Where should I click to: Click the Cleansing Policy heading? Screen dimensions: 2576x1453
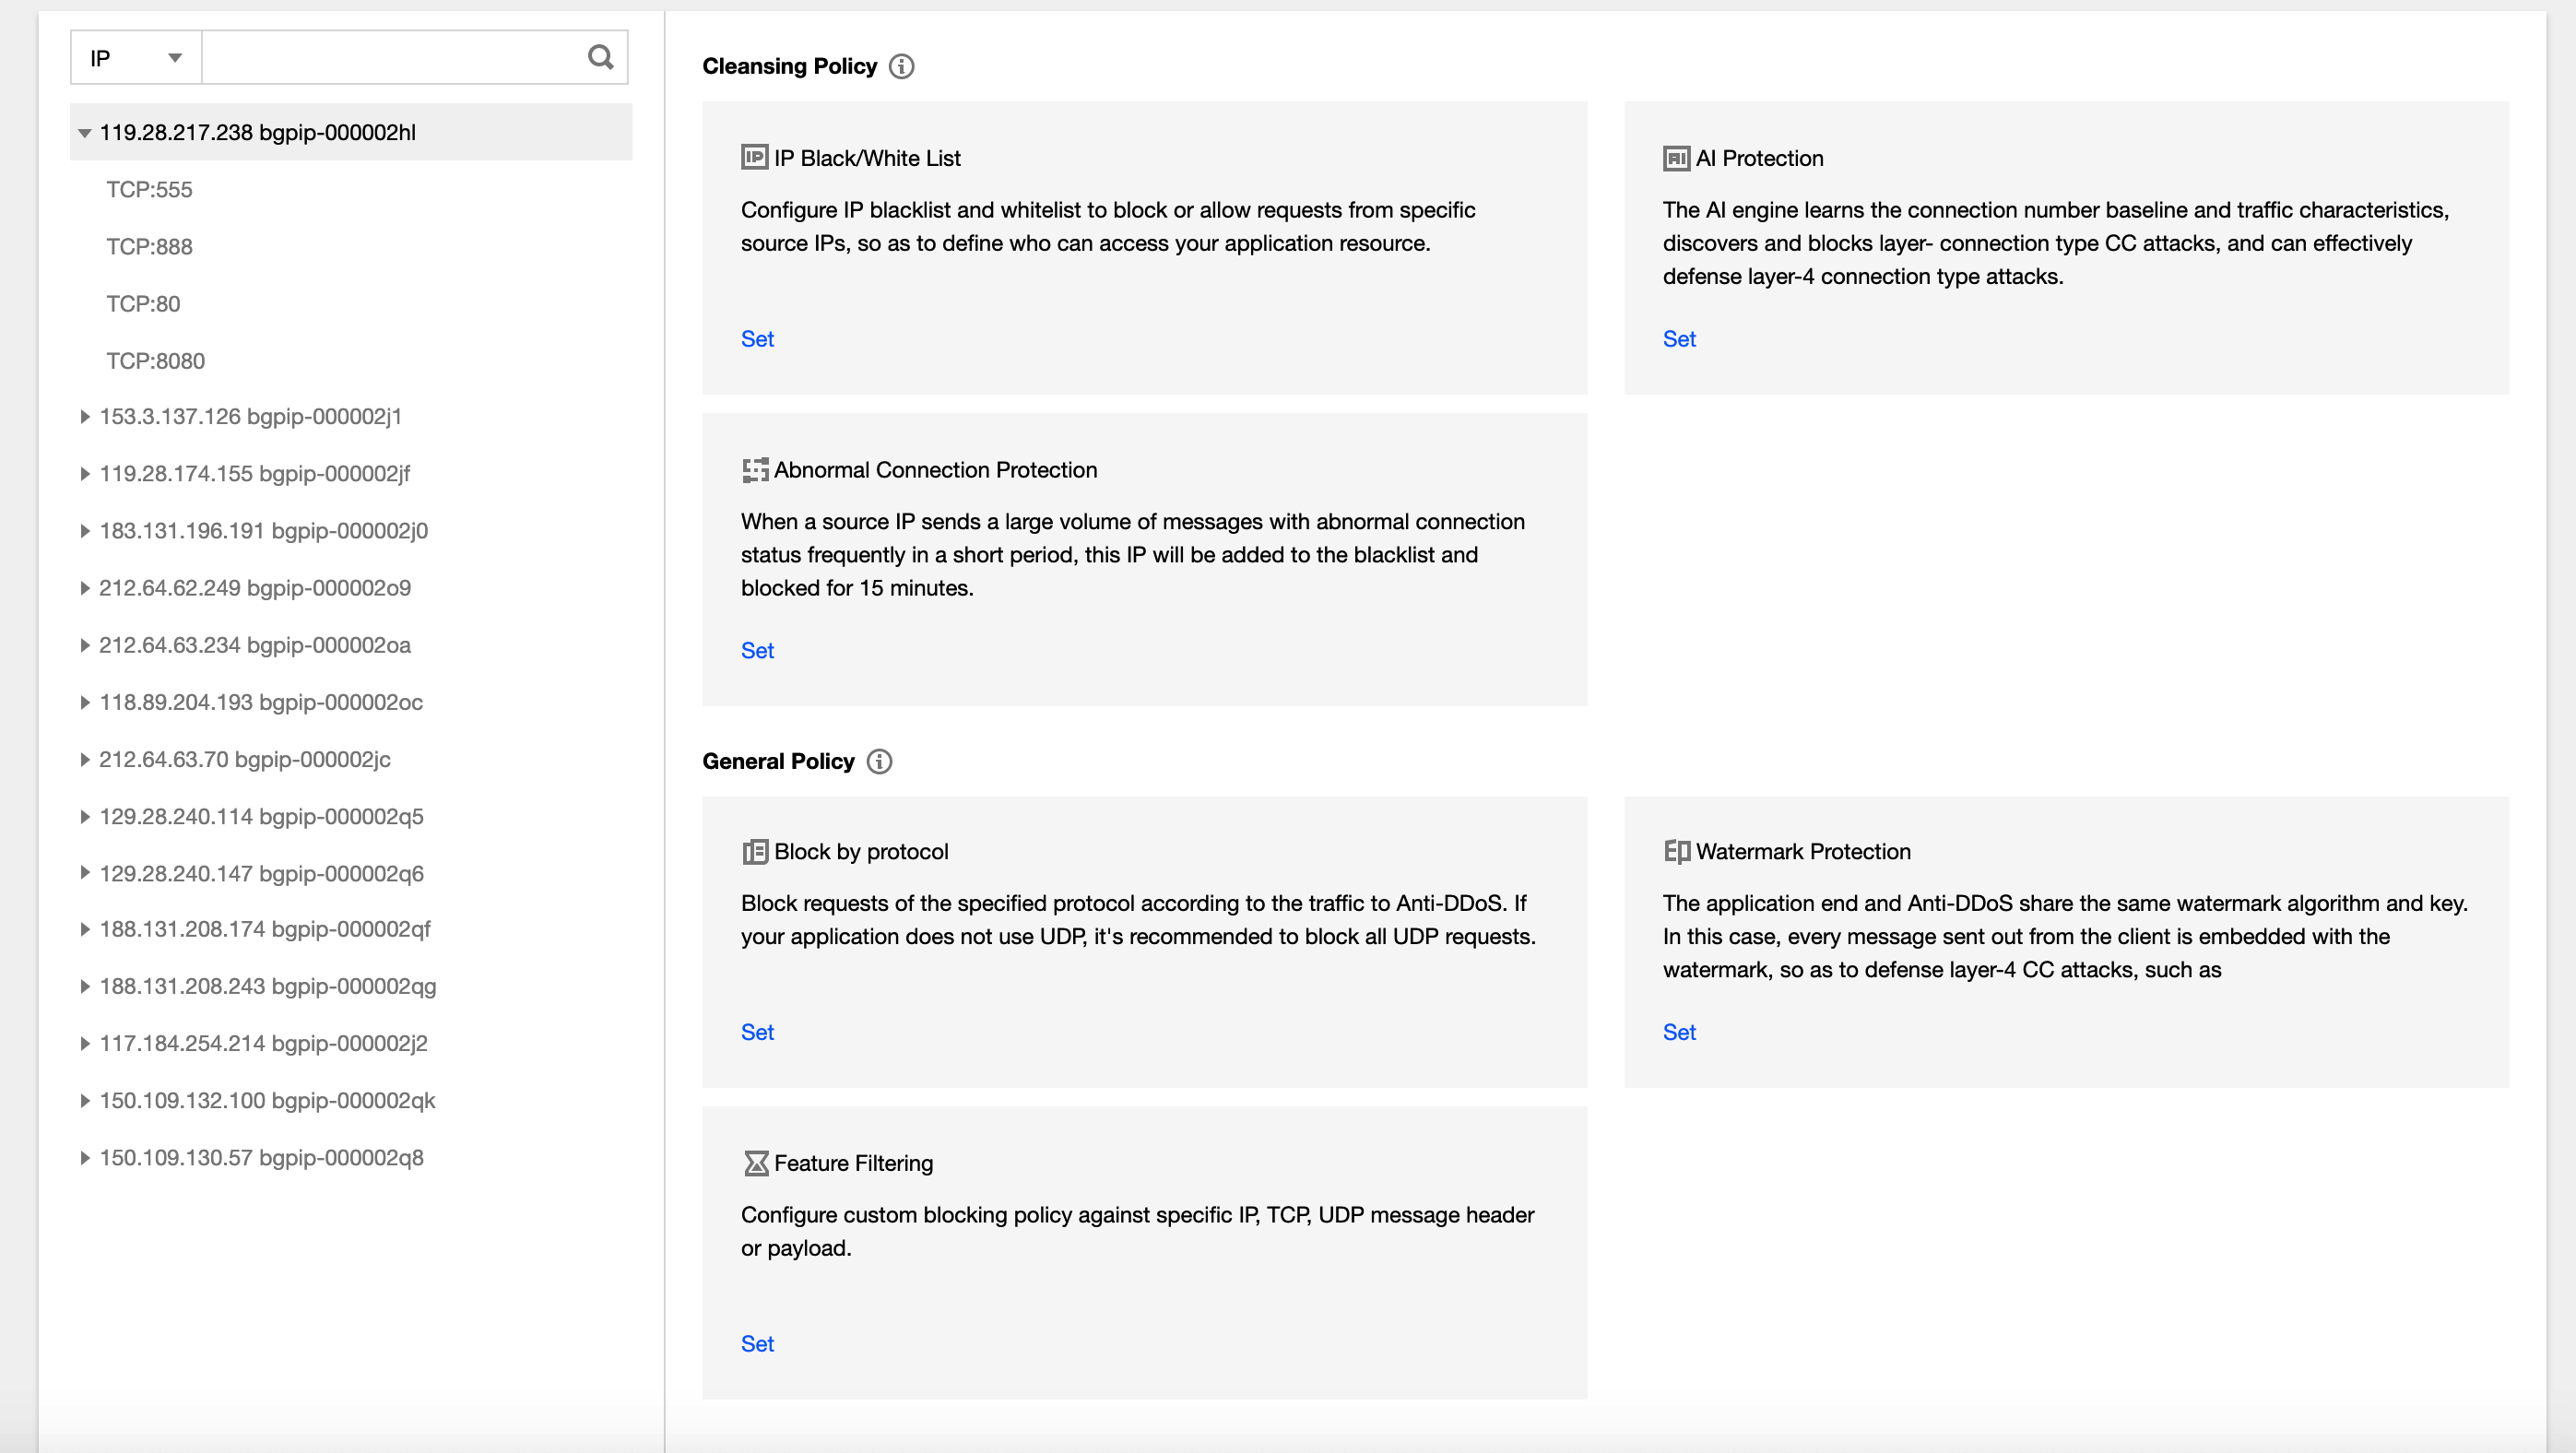789,66
